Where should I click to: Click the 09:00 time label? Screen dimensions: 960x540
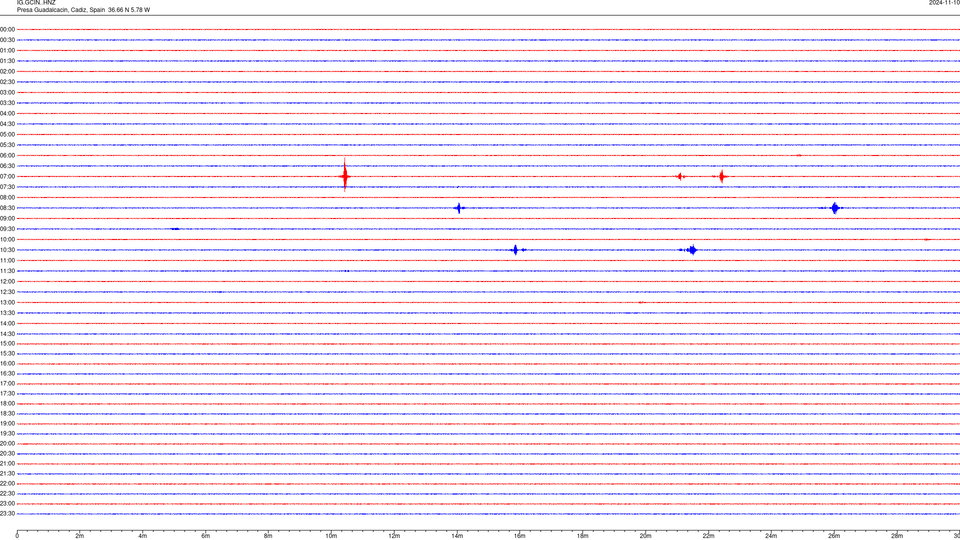click(x=7, y=219)
